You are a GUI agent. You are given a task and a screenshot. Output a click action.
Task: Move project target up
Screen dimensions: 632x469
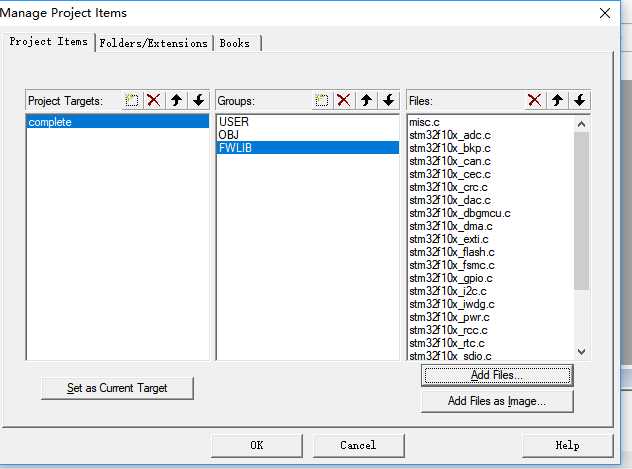(x=176, y=100)
